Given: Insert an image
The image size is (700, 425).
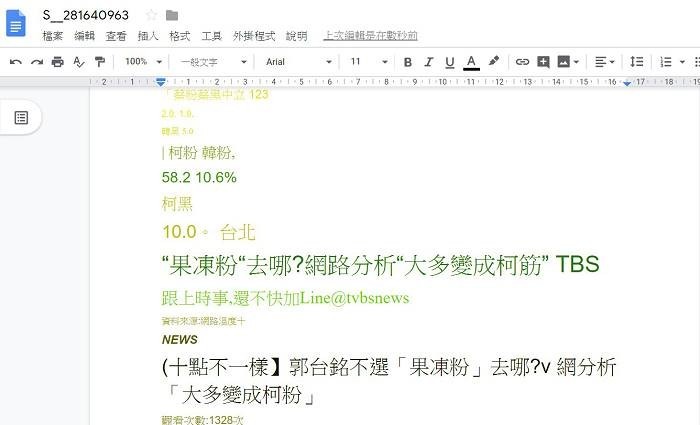Looking at the screenshot, I should coord(563,62).
